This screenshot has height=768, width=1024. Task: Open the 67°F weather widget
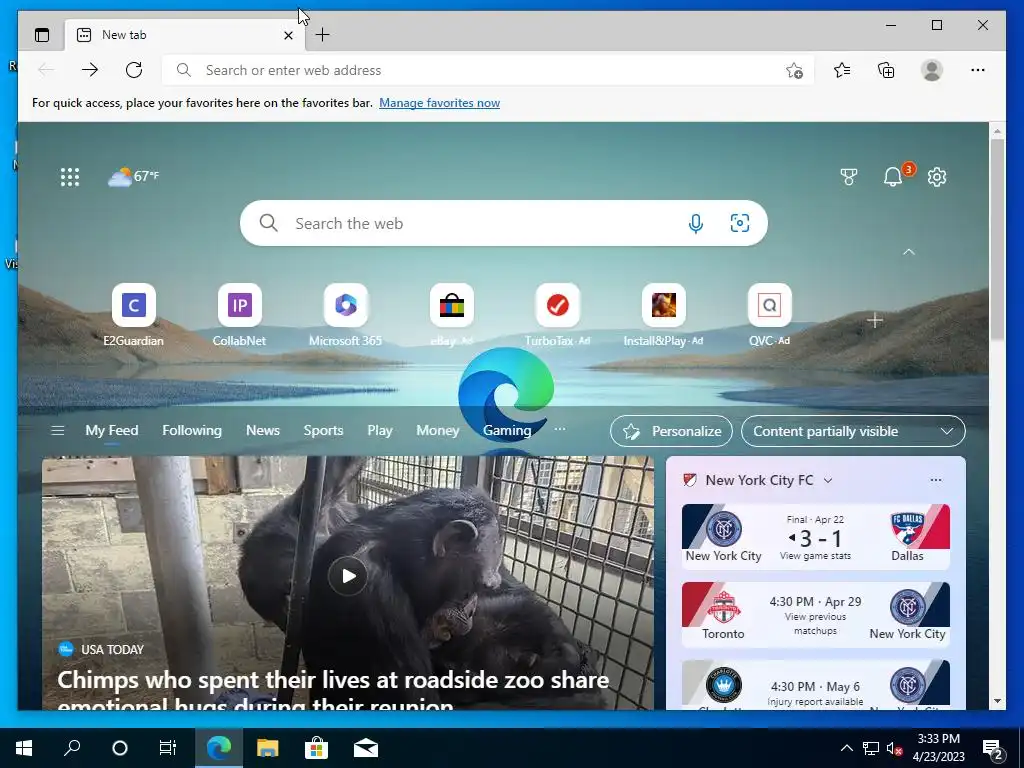coord(133,176)
